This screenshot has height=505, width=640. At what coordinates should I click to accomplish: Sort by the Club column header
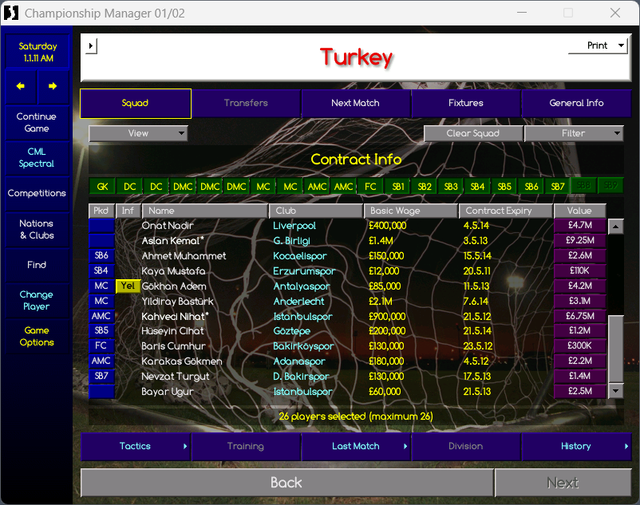click(x=316, y=211)
